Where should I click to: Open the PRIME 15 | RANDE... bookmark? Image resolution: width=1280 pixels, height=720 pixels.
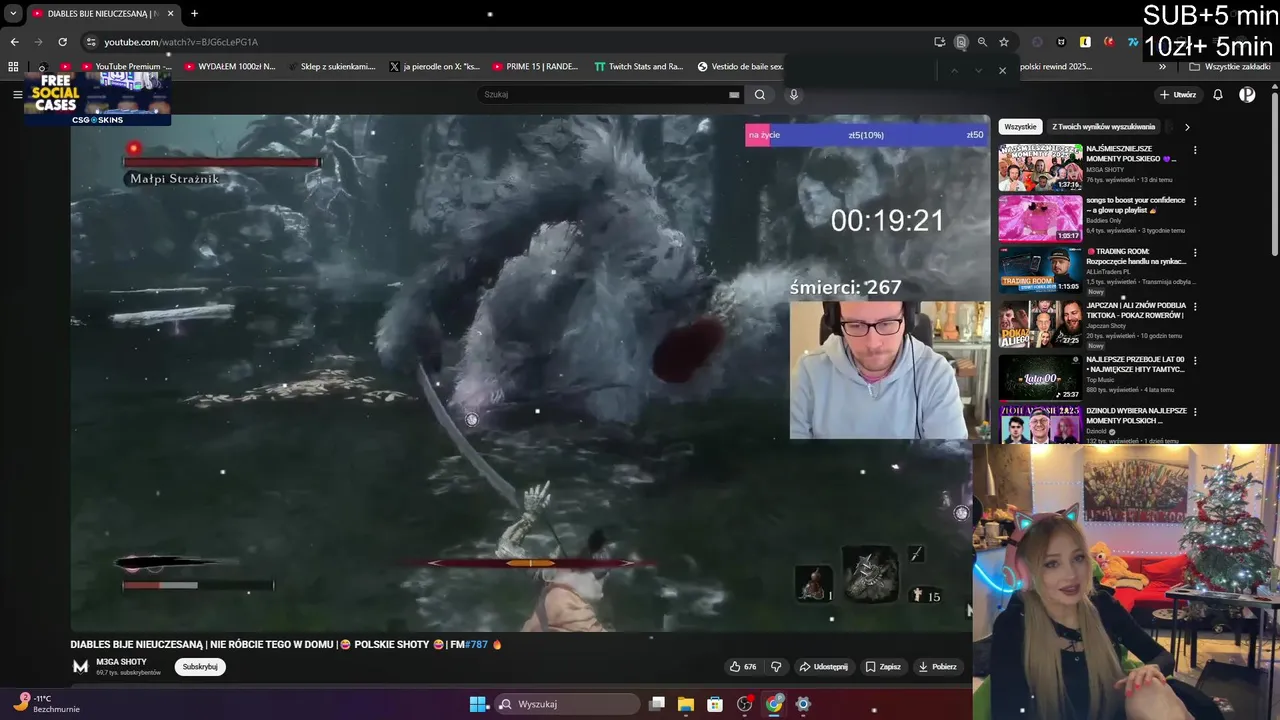point(535,67)
